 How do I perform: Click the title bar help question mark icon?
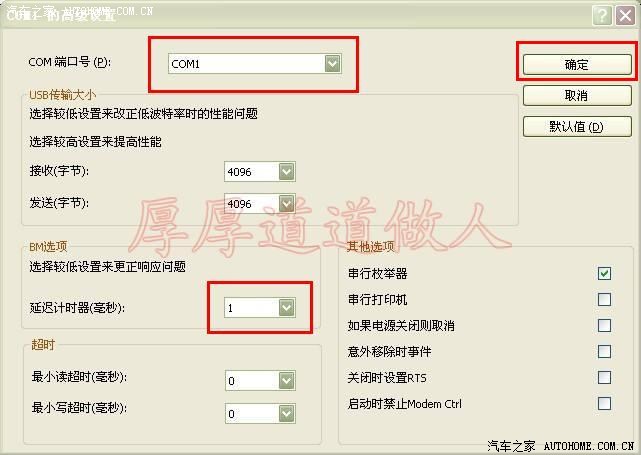(x=602, y=15)
